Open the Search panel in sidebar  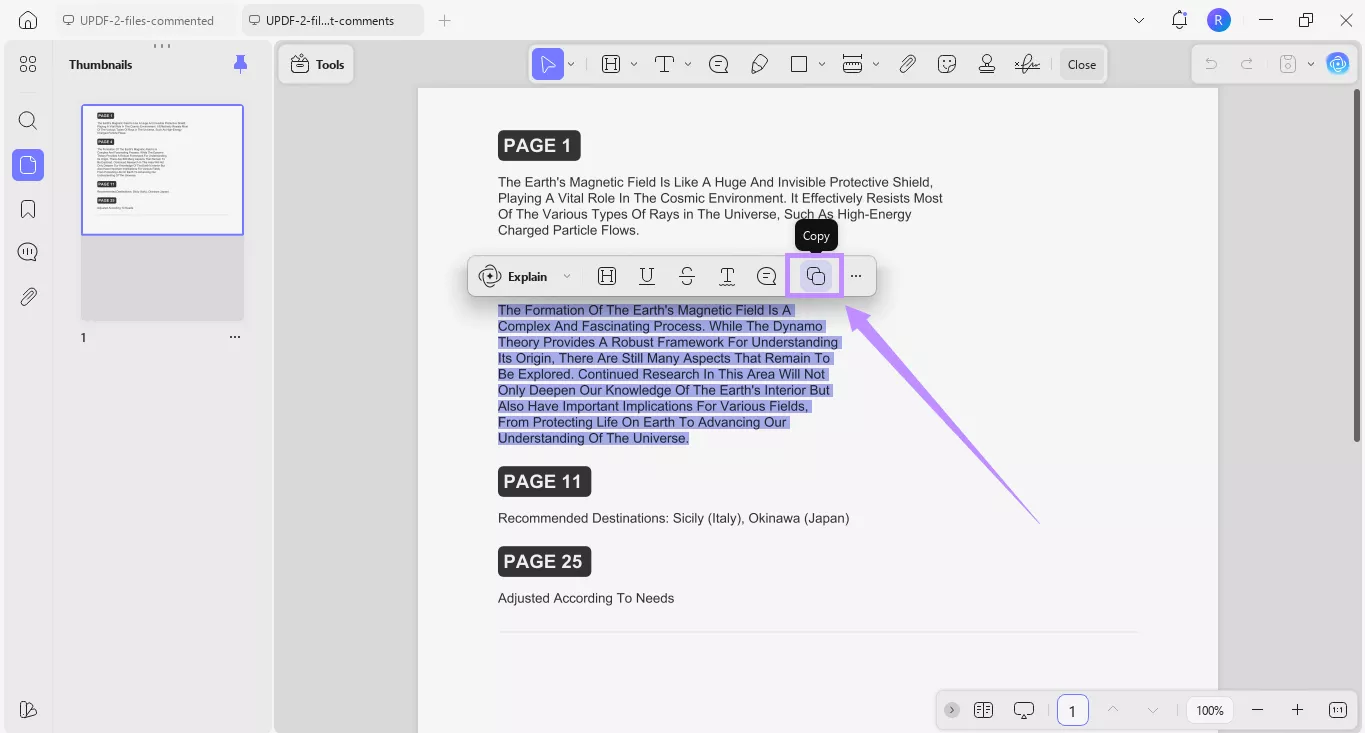27,120
